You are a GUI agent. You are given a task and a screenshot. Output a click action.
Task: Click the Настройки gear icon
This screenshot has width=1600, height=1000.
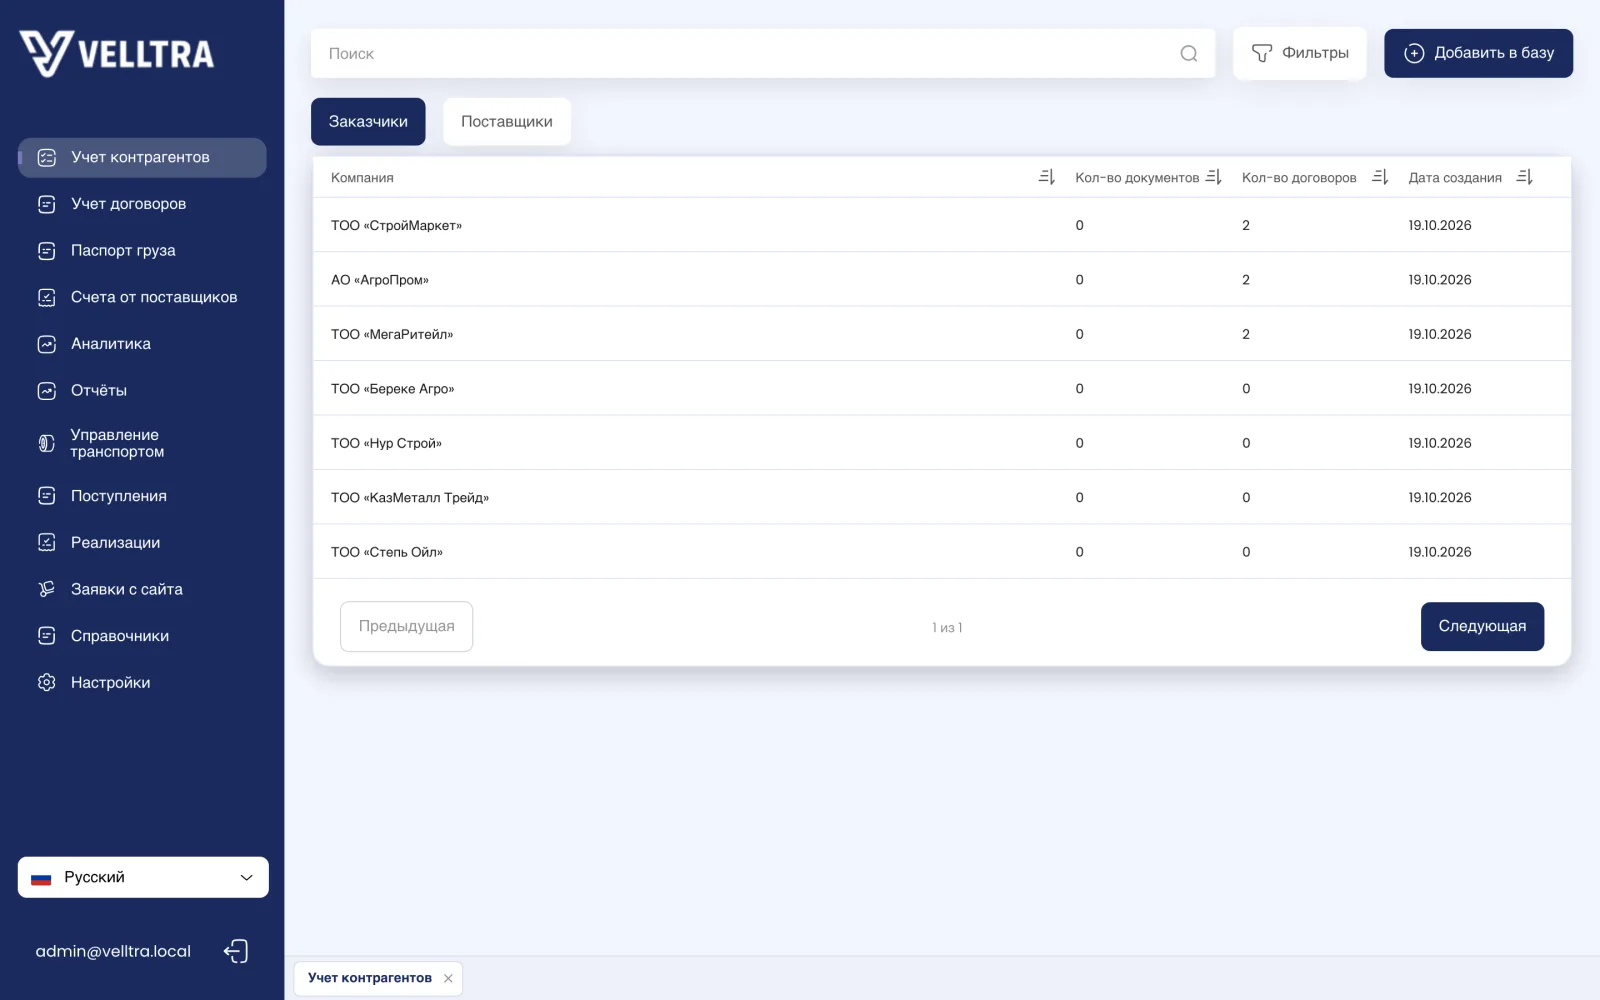click(47, 682)
